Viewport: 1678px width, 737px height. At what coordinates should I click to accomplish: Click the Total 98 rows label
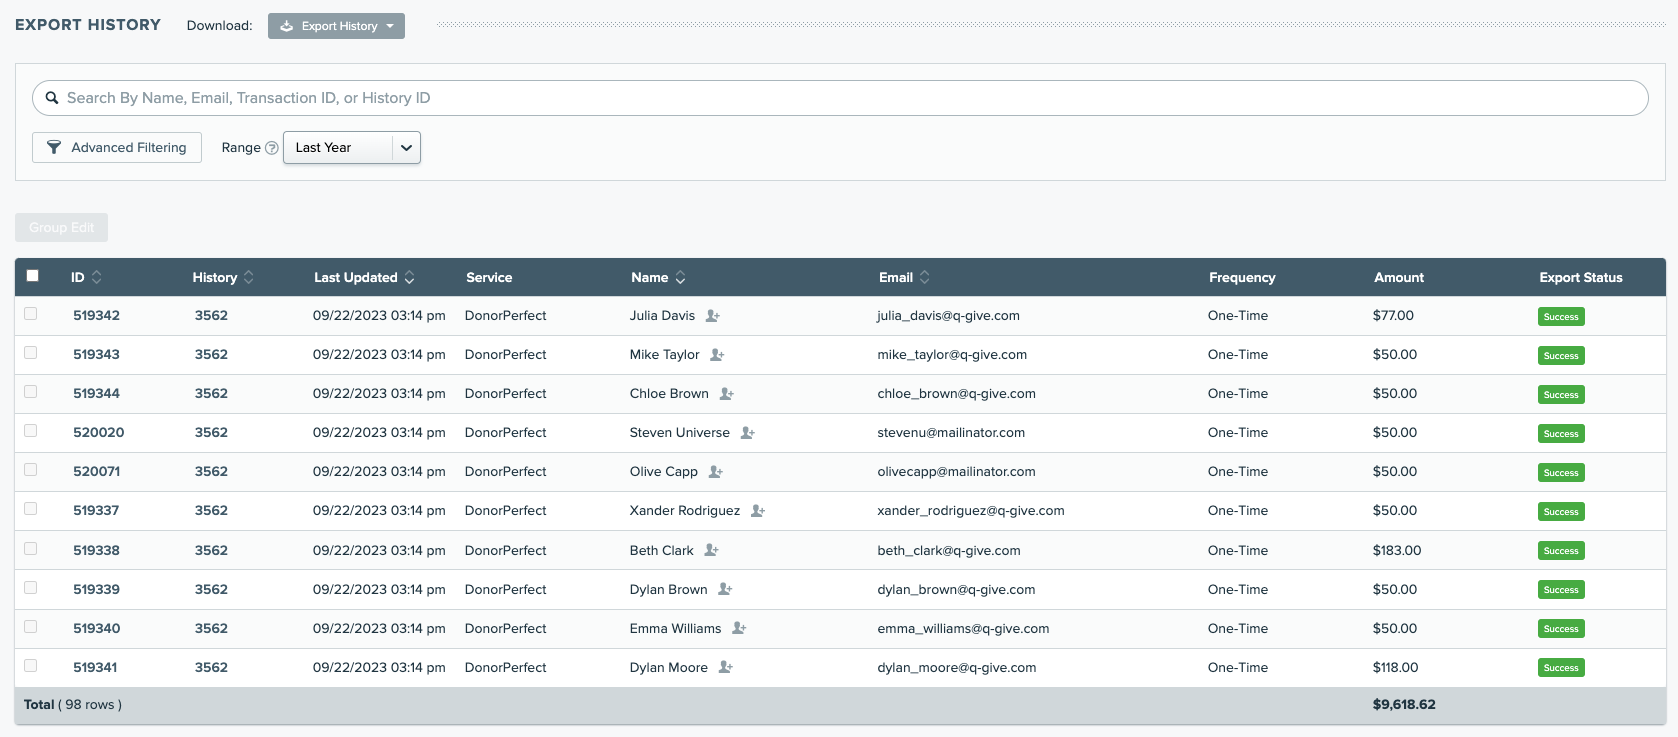[x=73, y=705]
